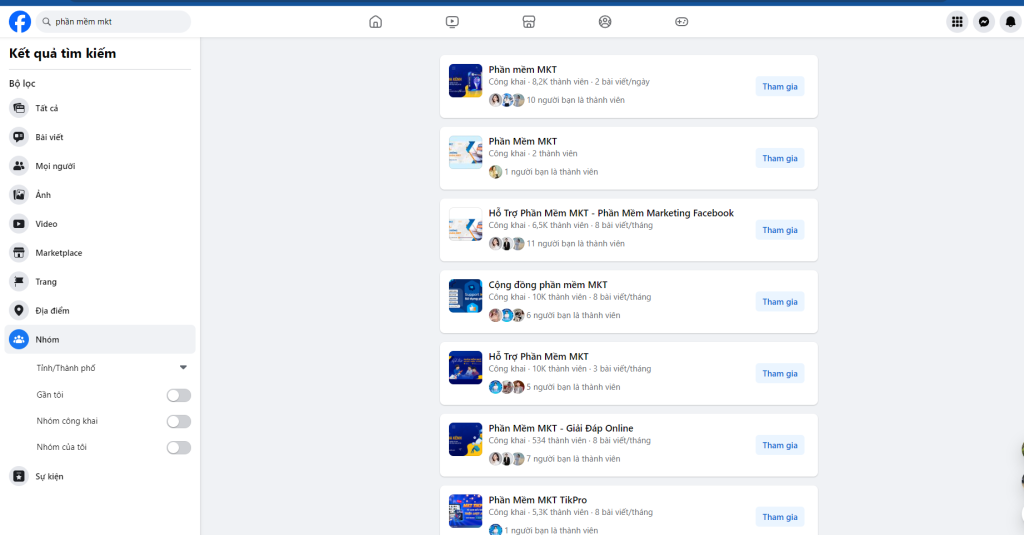Open the Marketplace filter in sidebar
This screenshot has height=535, width=1024.
pyautogui.click(x=100, y=253)
